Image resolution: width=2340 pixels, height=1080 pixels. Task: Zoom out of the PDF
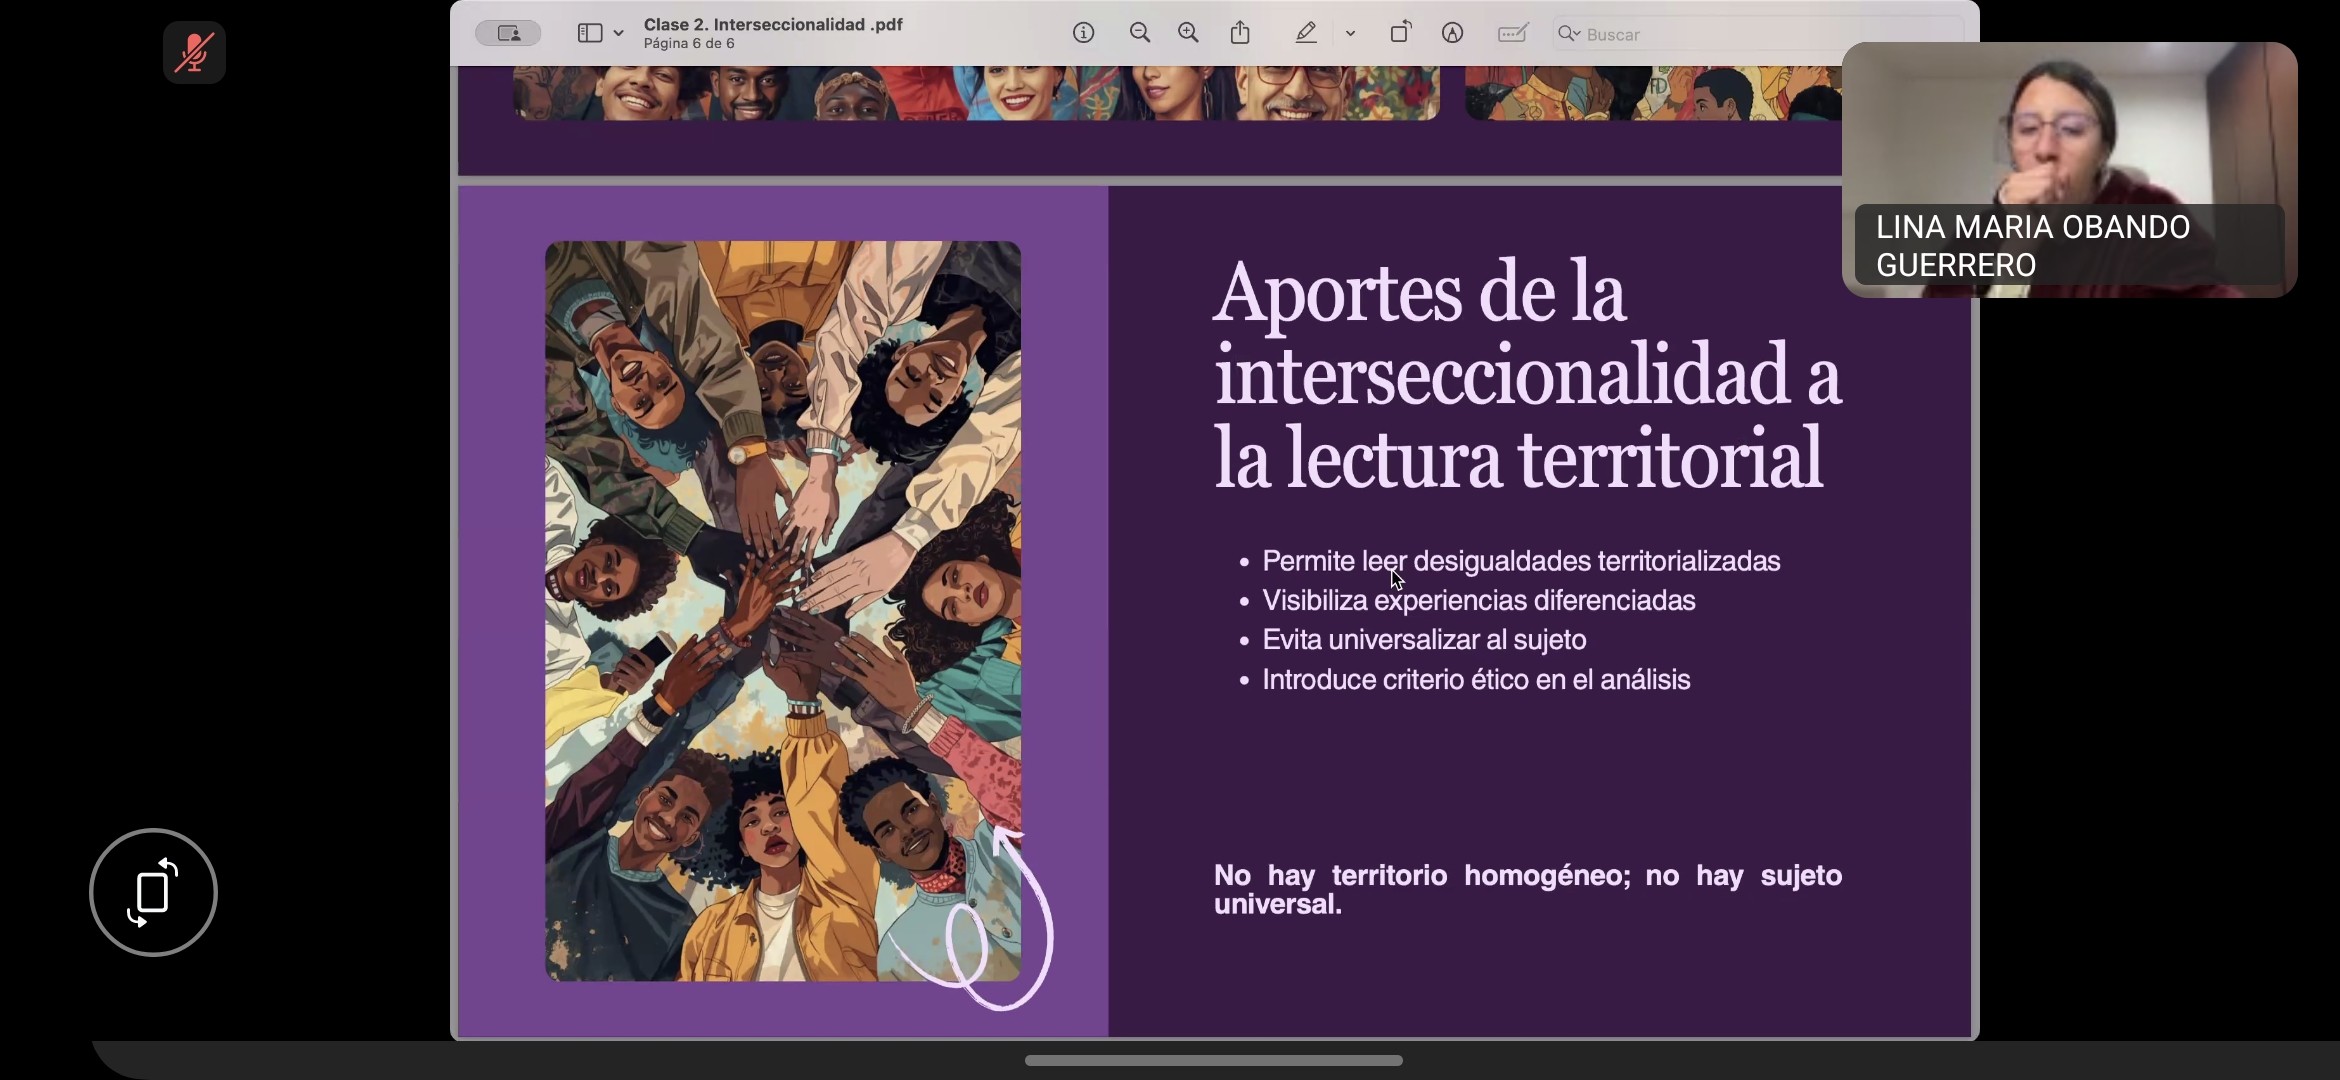pos(1140,32)
